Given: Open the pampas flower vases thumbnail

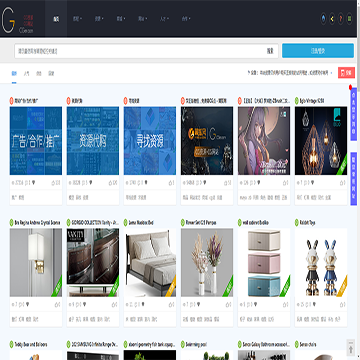Looking at the screenshot, I should point(207,262).
